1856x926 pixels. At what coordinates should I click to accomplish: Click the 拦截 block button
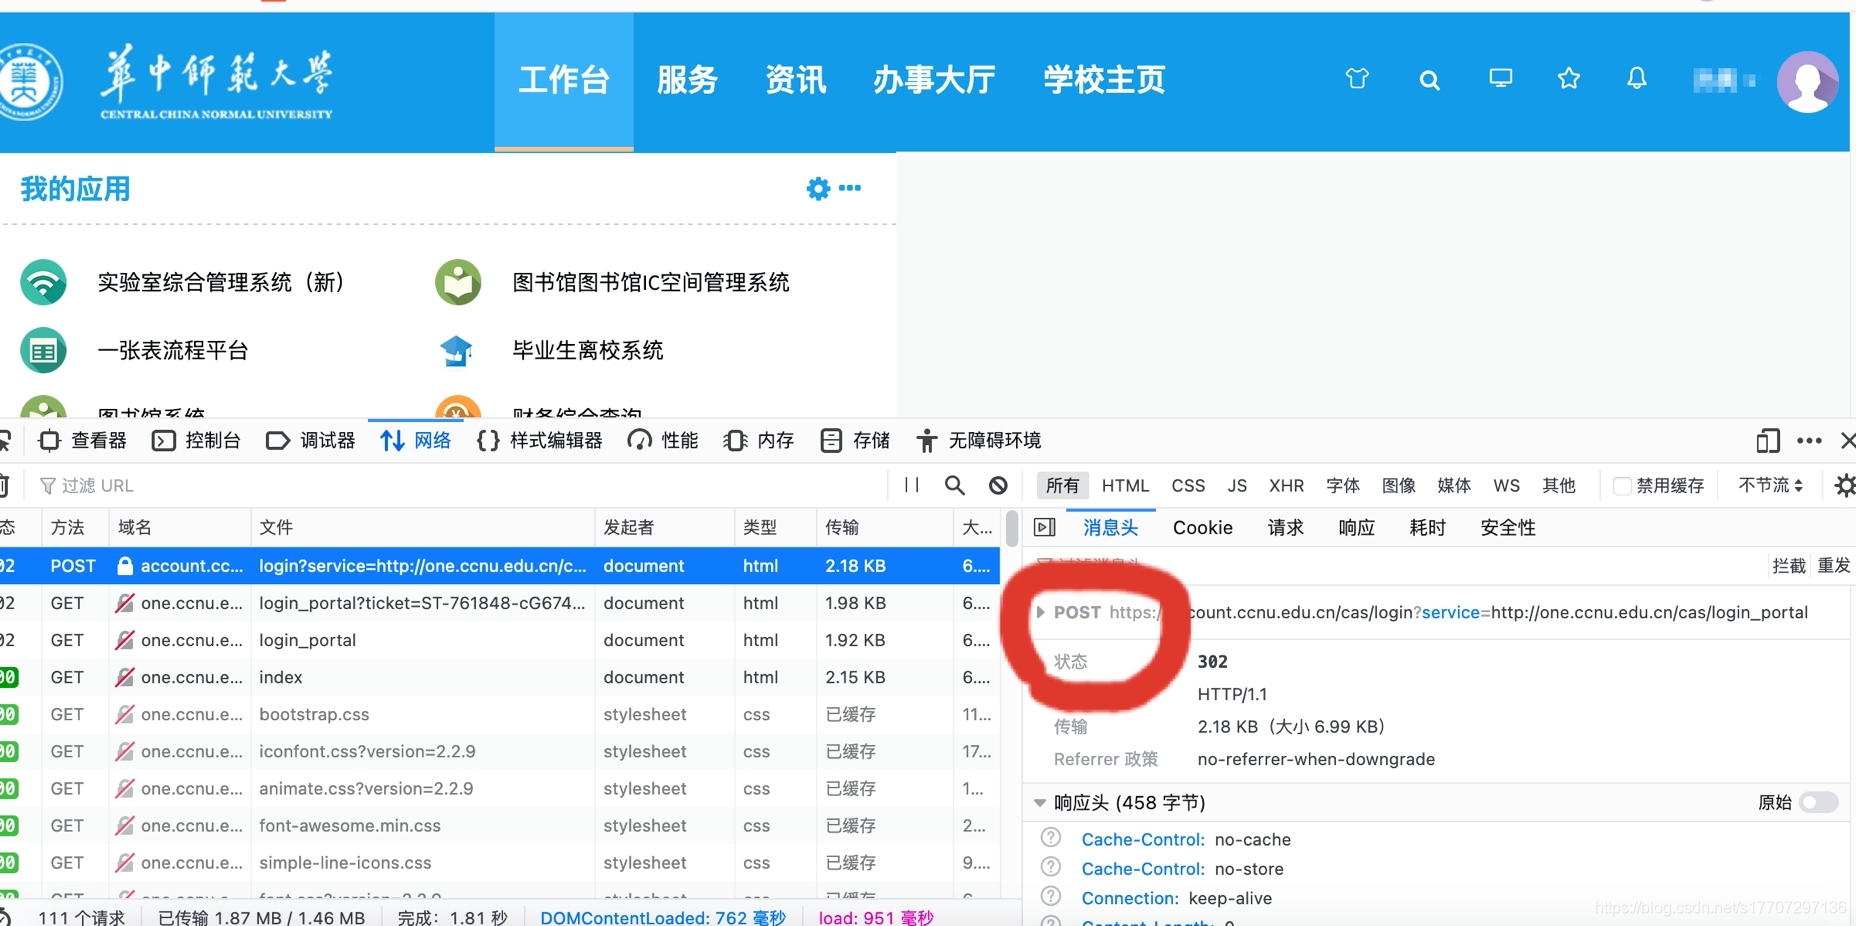point(1788,566)
